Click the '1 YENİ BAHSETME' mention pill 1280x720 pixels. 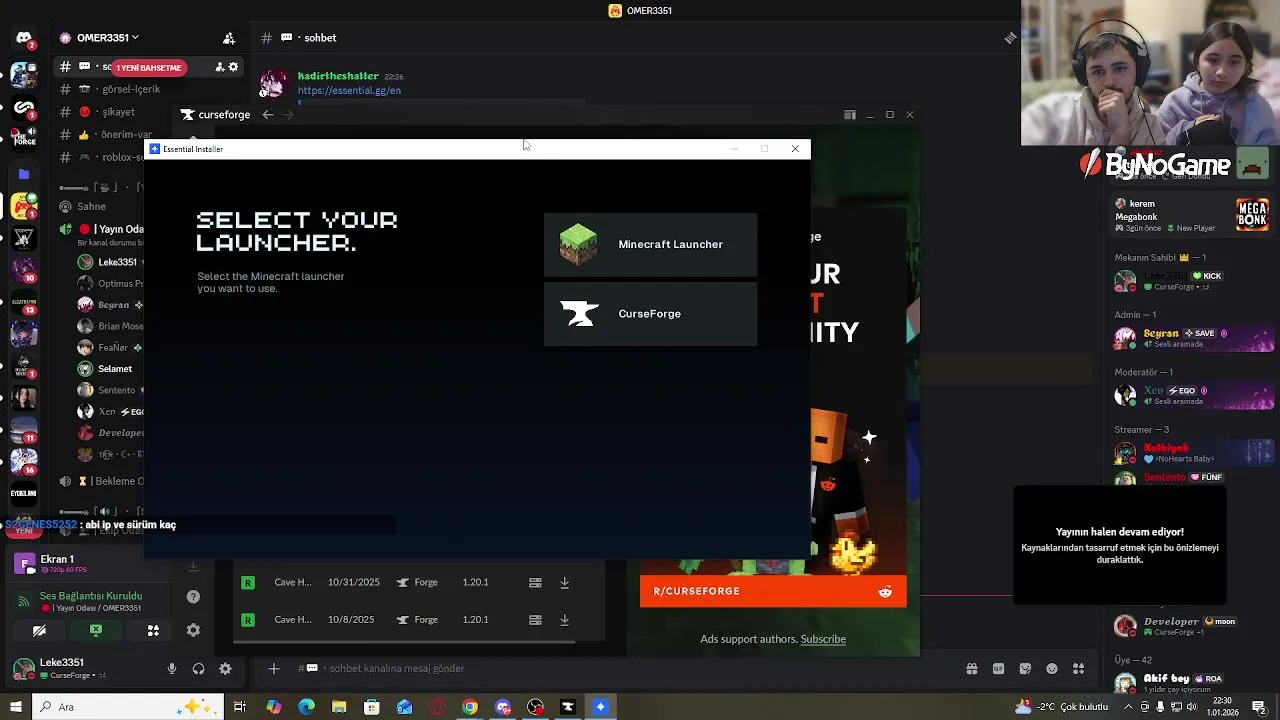(148, 68)
